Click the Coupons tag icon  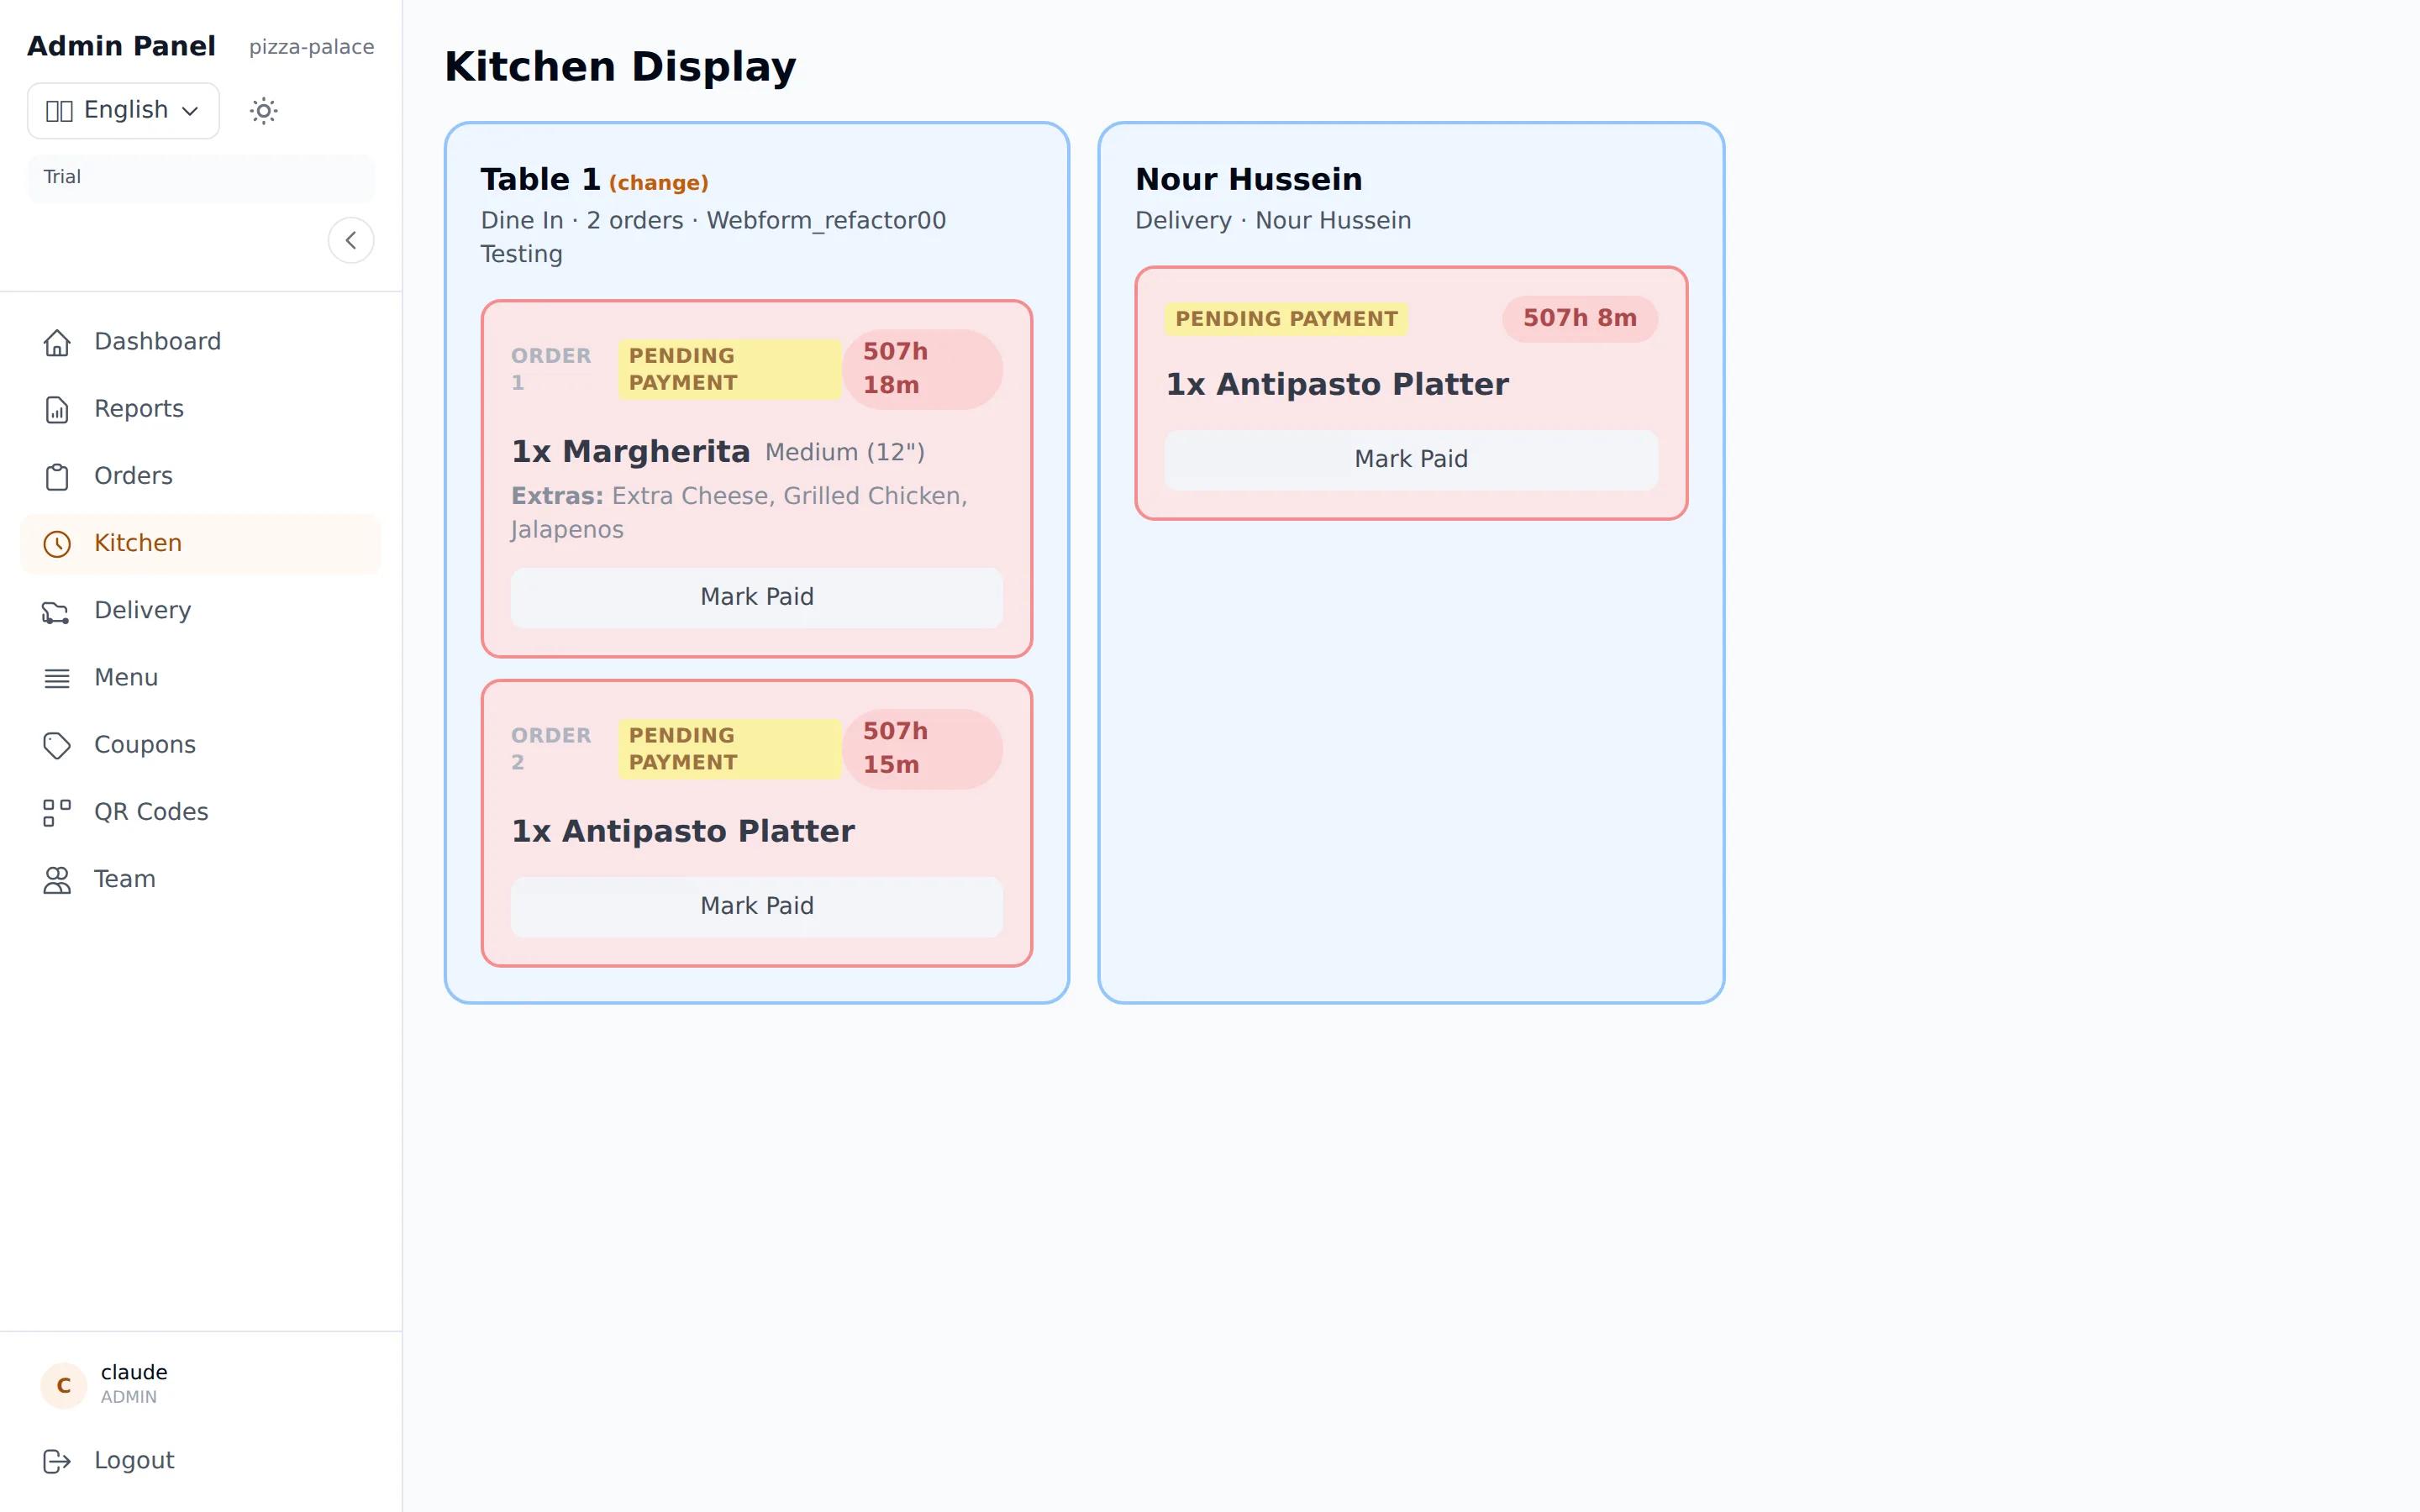[x=57, y=746]
